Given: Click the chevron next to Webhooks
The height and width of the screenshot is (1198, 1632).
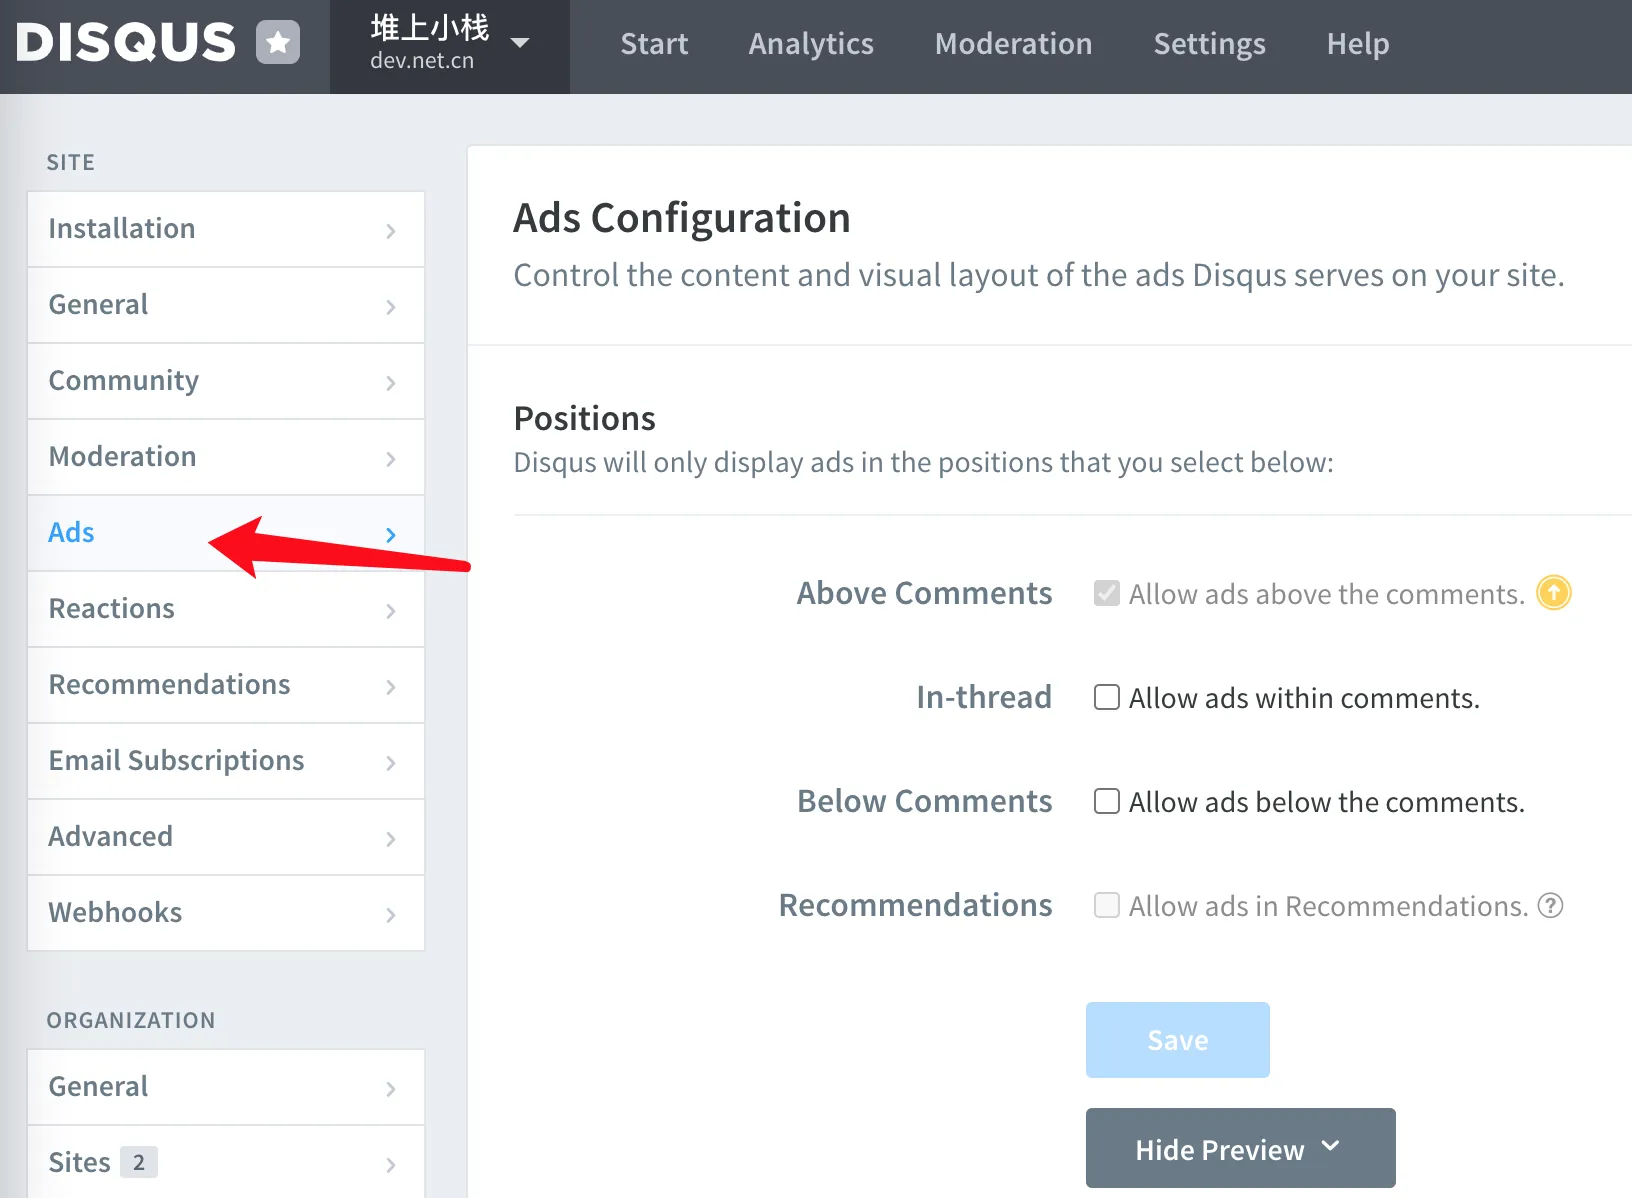Looking at the screenshot, I should pos(391,913).
